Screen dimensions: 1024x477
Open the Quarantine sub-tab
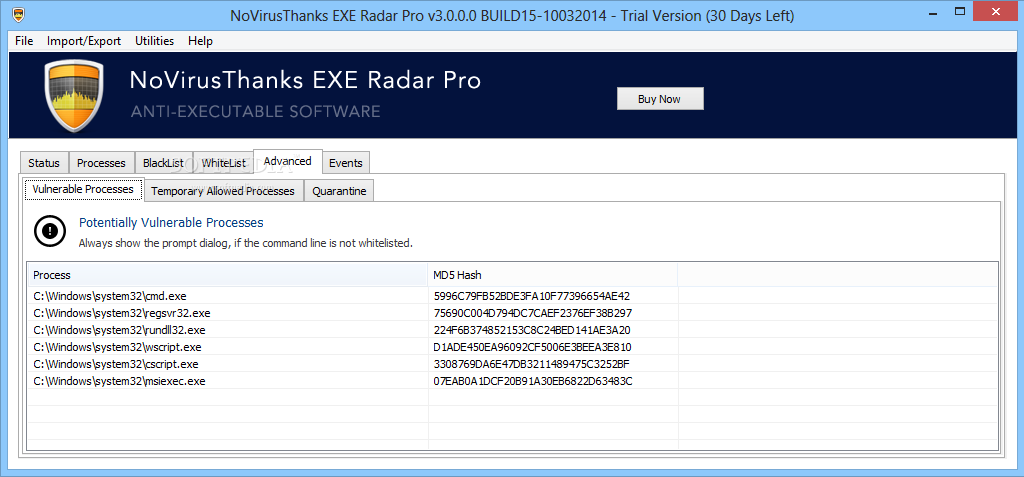pyautogui.click(x=339, y=191)
